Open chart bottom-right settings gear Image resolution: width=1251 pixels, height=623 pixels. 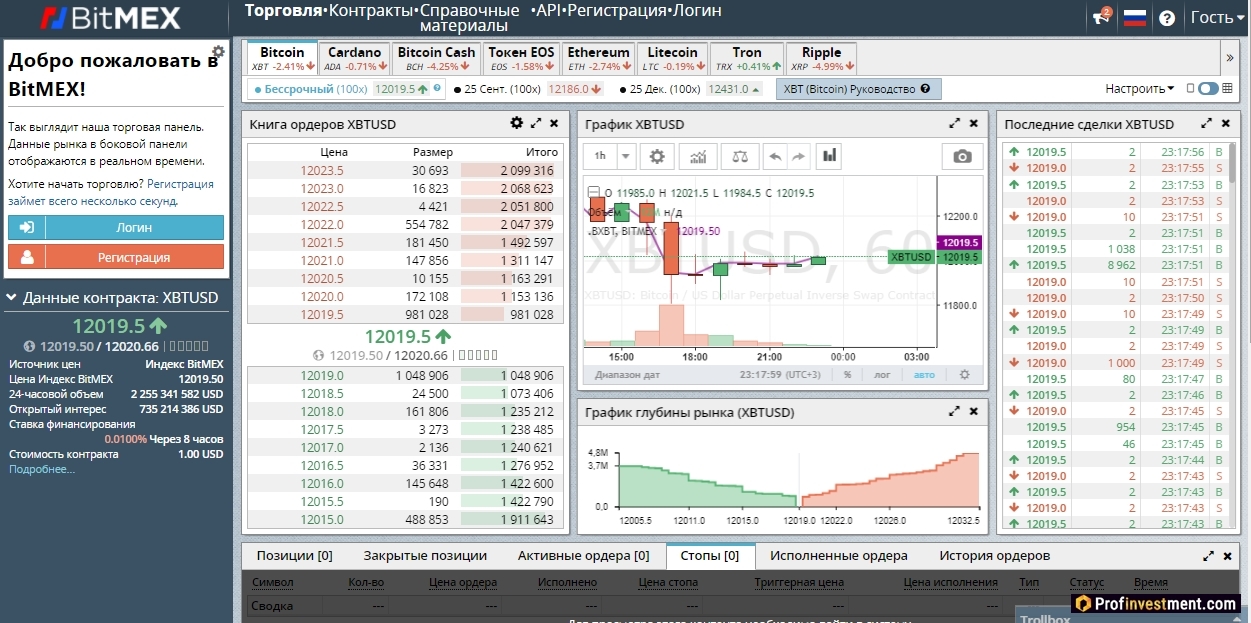(965, 374)
